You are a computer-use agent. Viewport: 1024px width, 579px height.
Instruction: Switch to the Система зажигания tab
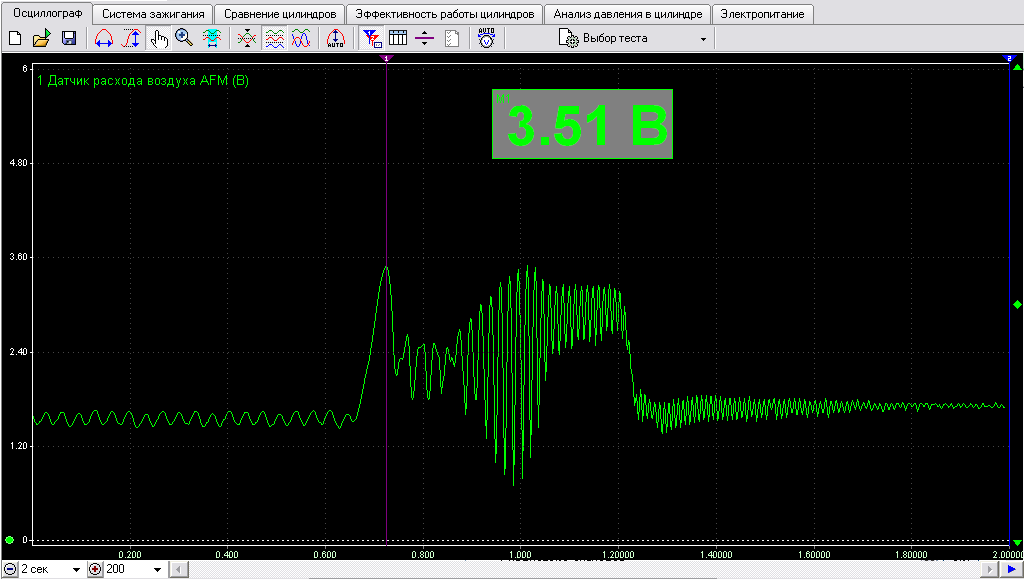[153, 14]
